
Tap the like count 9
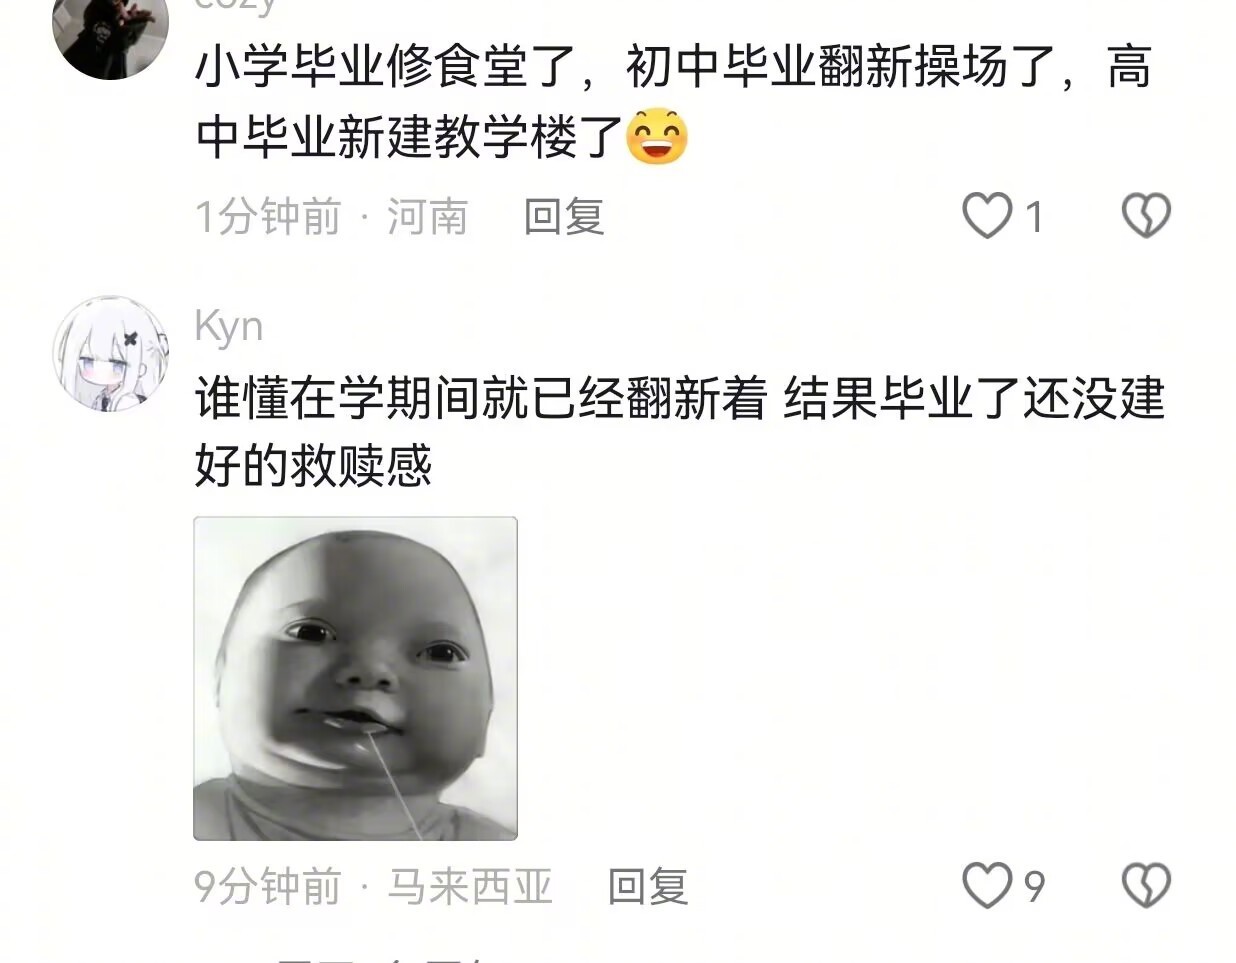click(1035, 886)
